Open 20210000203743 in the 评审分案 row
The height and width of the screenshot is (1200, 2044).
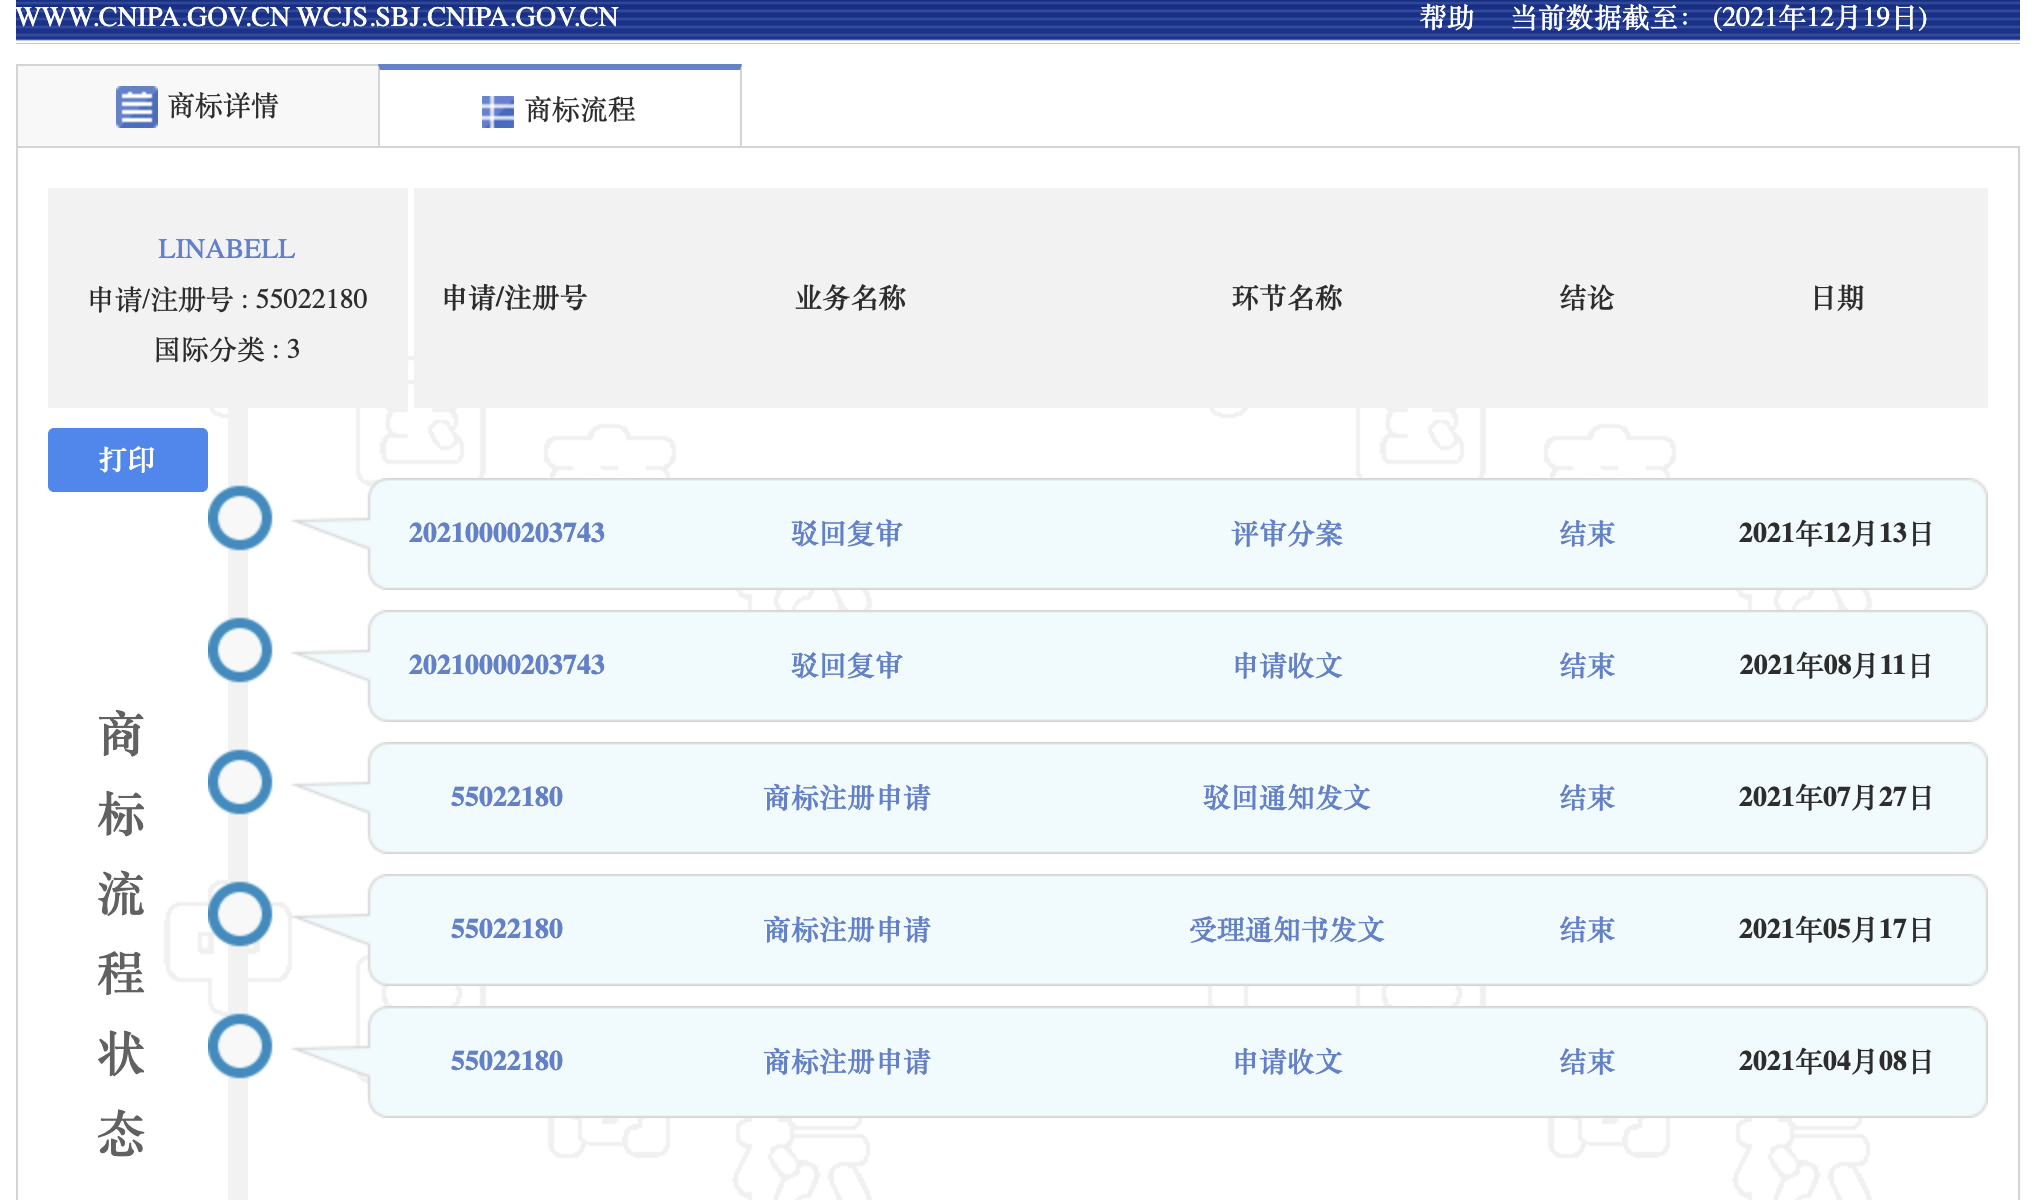click(x=506, y=533)
